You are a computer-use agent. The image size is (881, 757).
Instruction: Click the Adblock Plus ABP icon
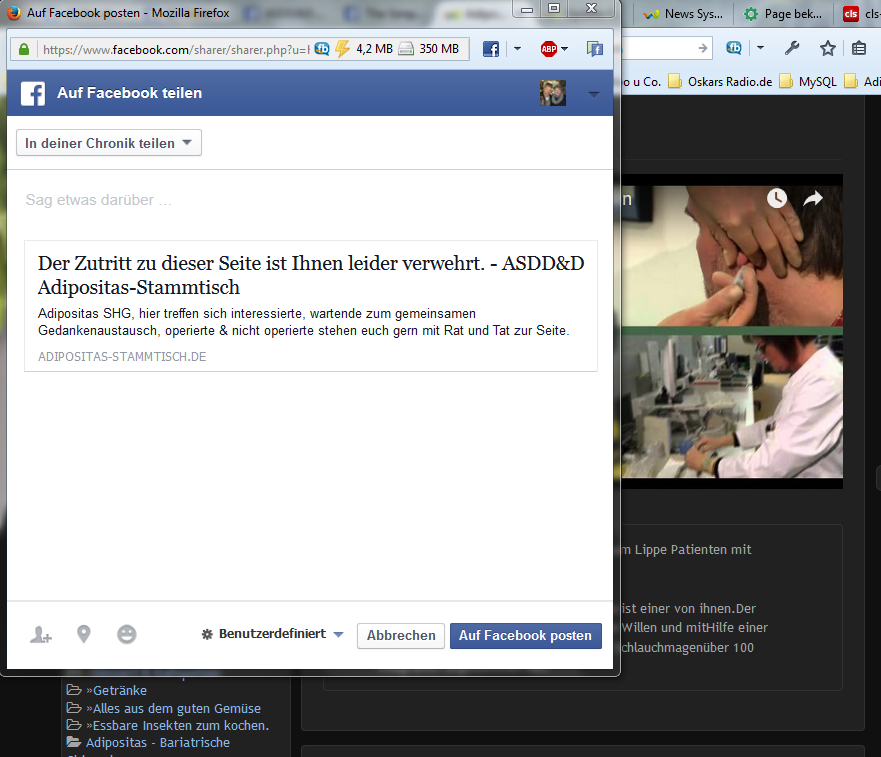549,49
